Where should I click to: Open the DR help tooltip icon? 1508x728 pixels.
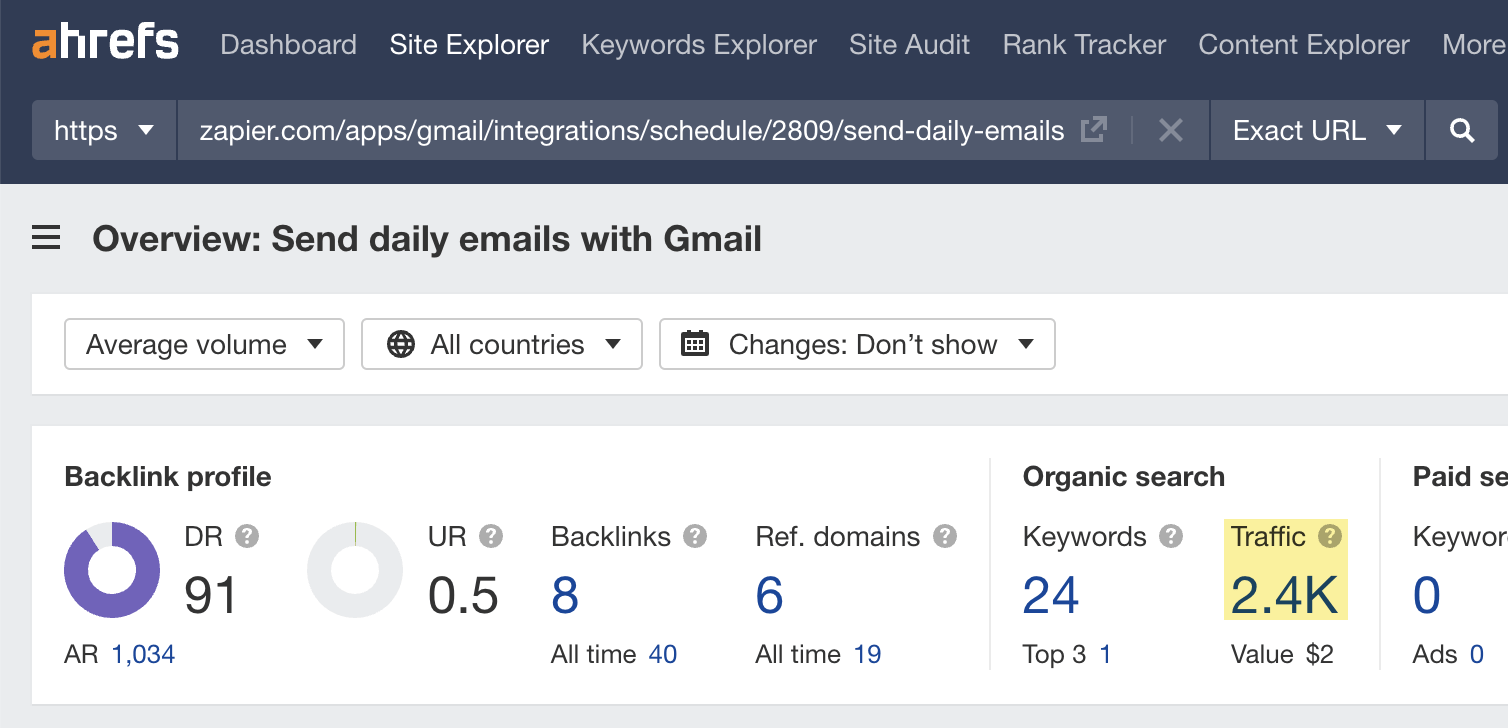pos(249,537)
